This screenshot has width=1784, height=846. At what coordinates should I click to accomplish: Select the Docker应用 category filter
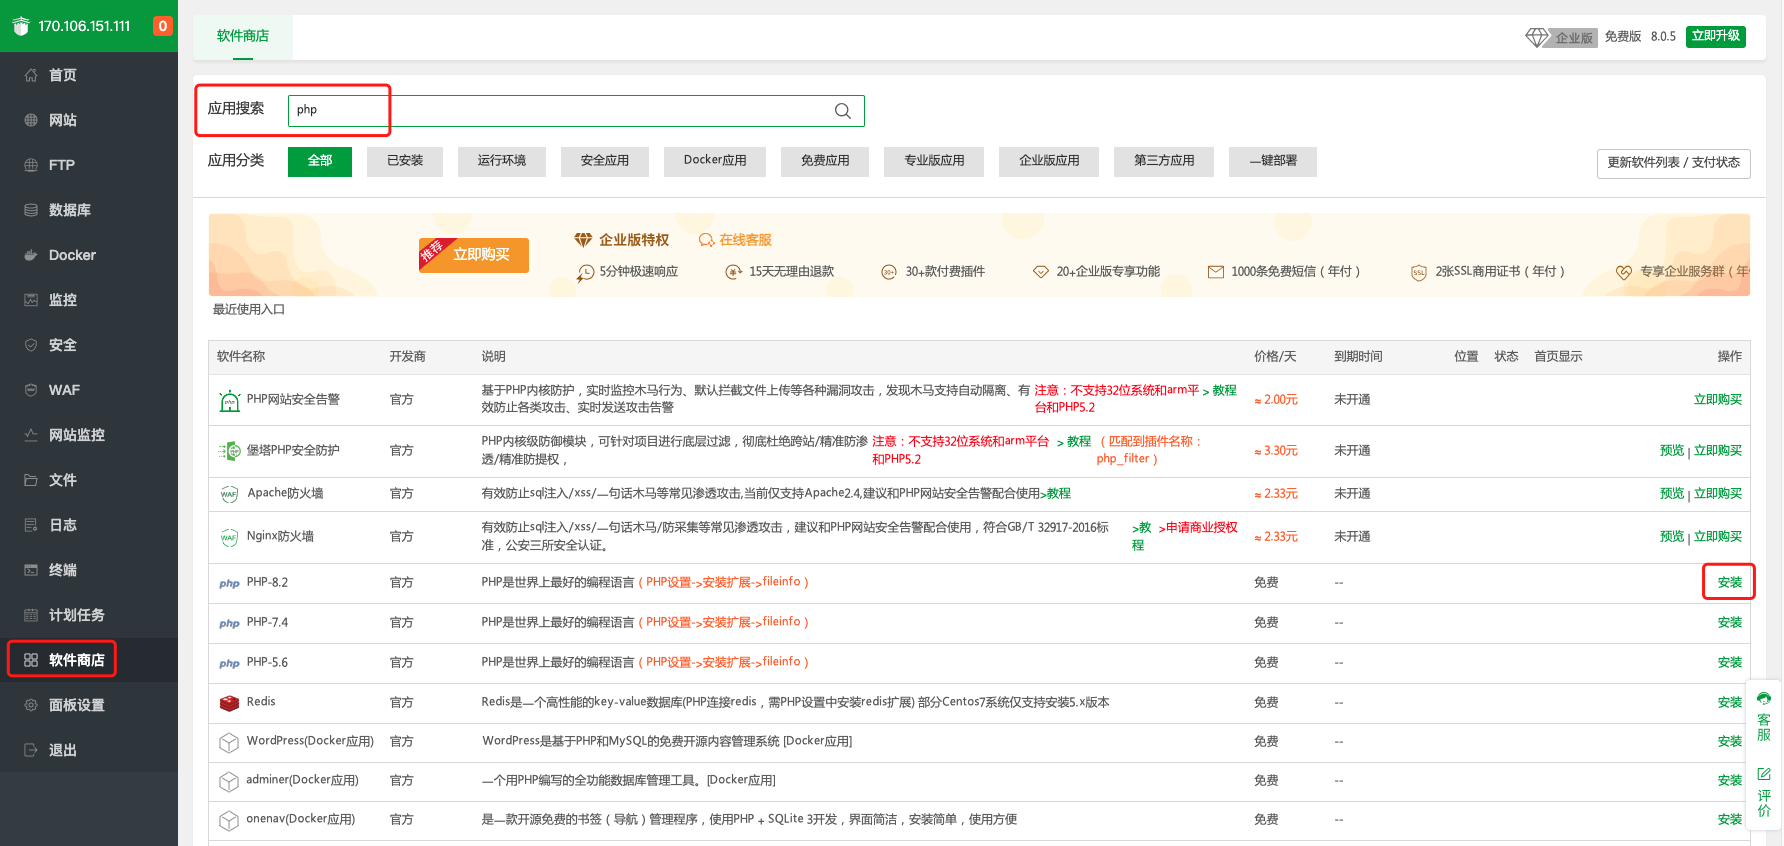pos(715,161)
